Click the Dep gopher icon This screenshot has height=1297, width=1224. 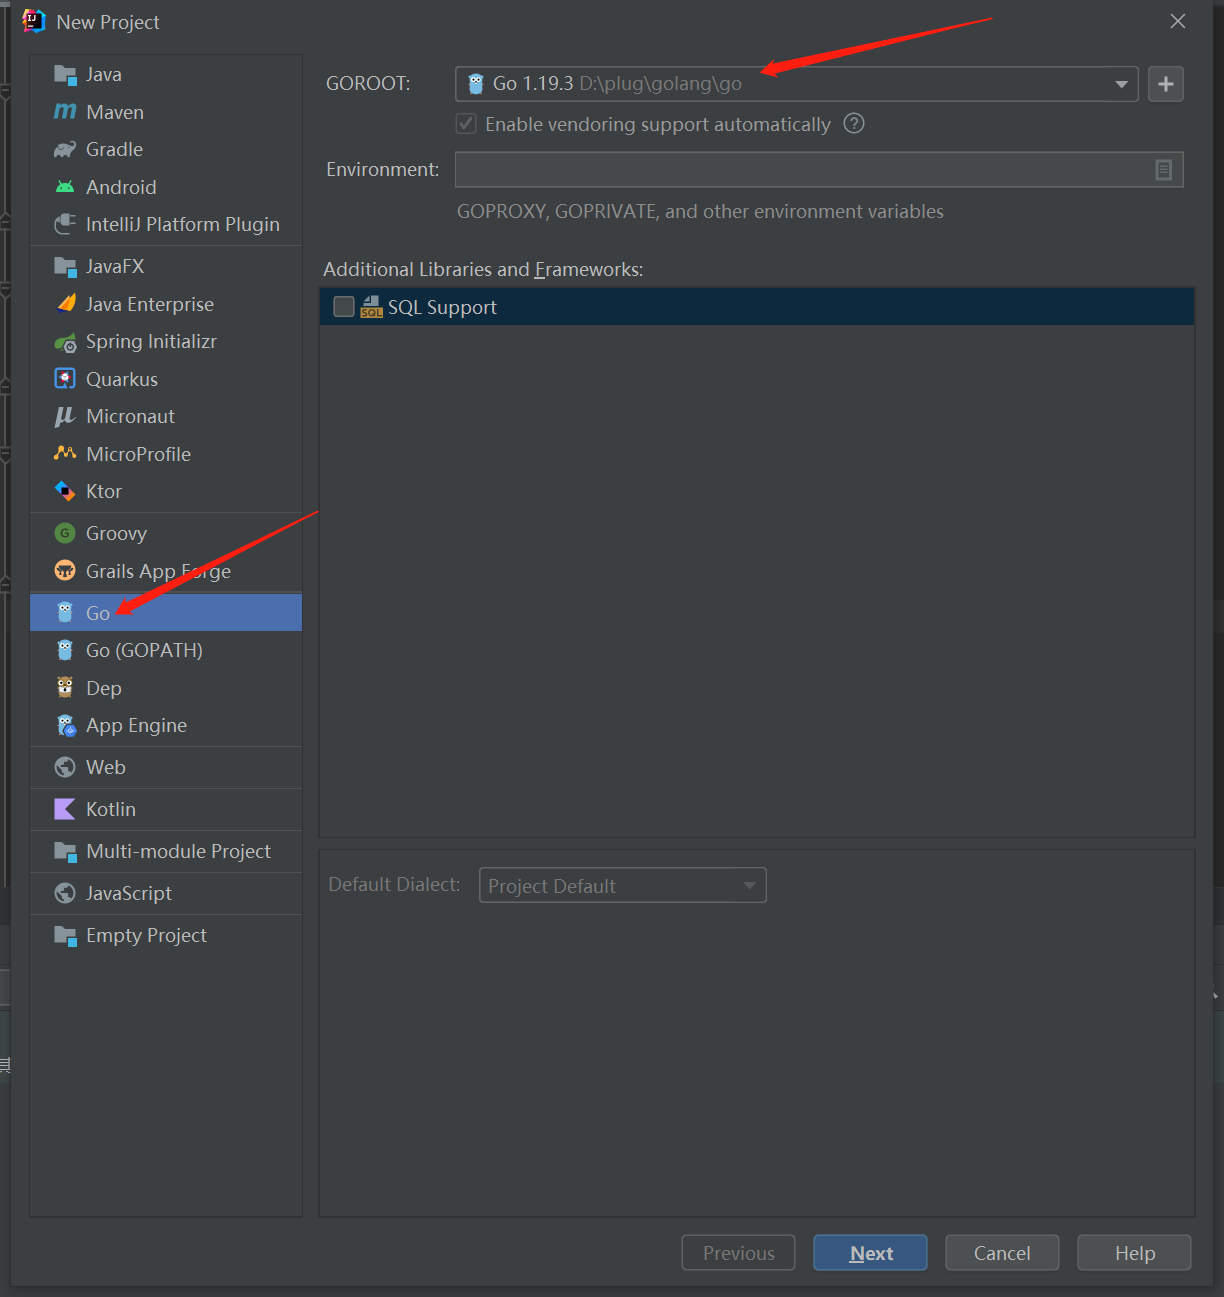point(65,688)
